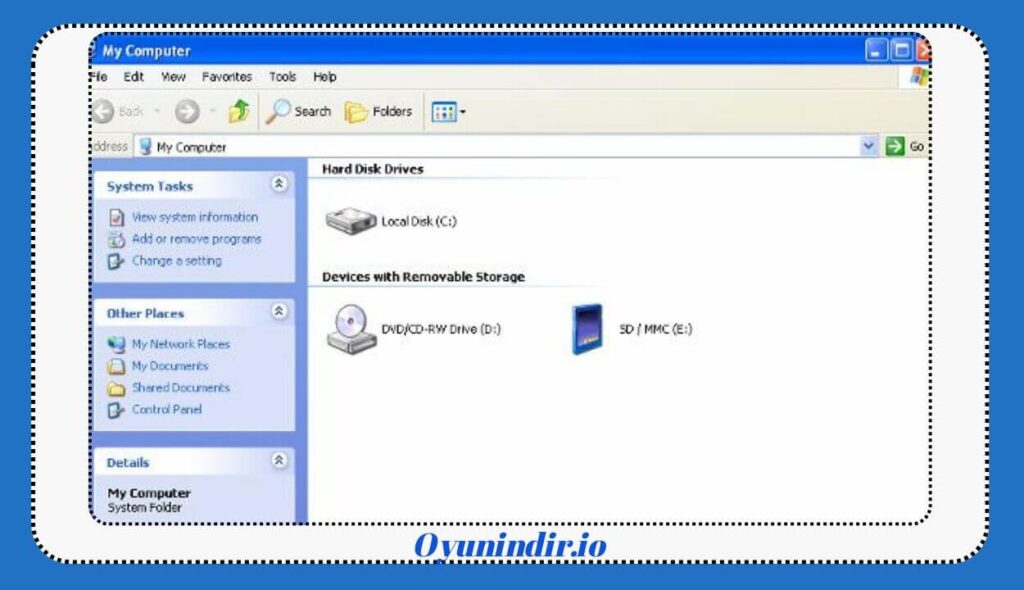
Task: Click the SD / MMC (E:) label
Action: (x=655, y=329)
